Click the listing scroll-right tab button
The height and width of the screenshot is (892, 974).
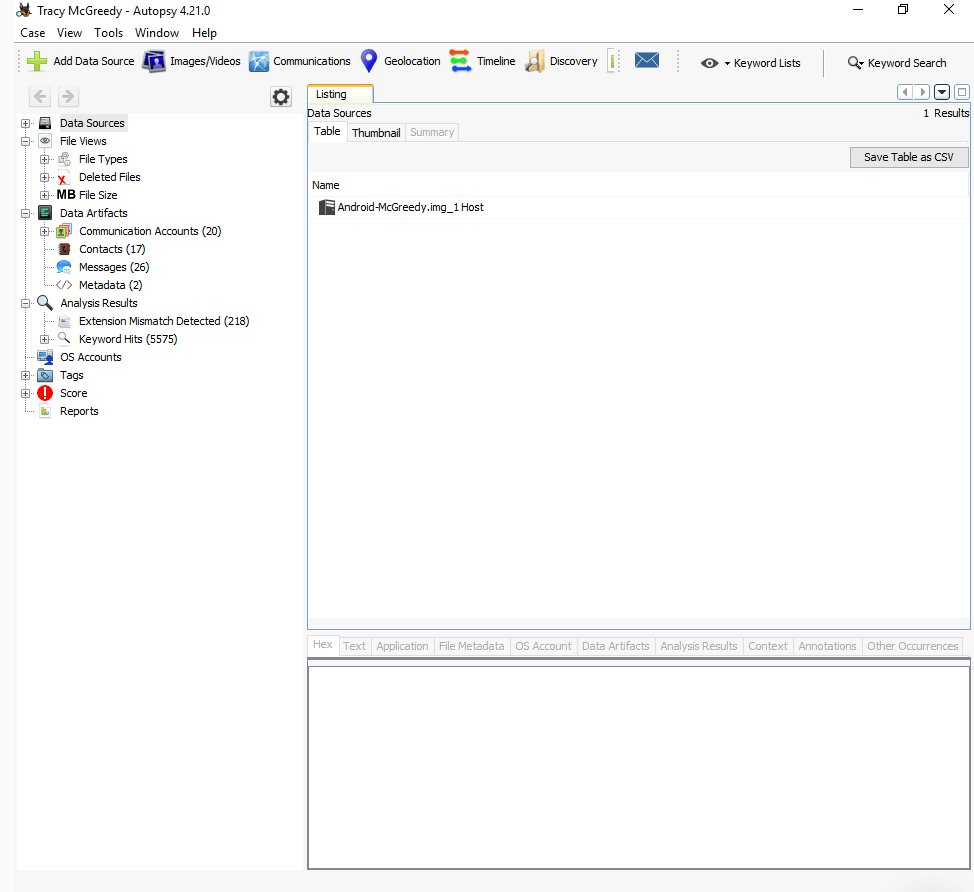click(922, 92)
